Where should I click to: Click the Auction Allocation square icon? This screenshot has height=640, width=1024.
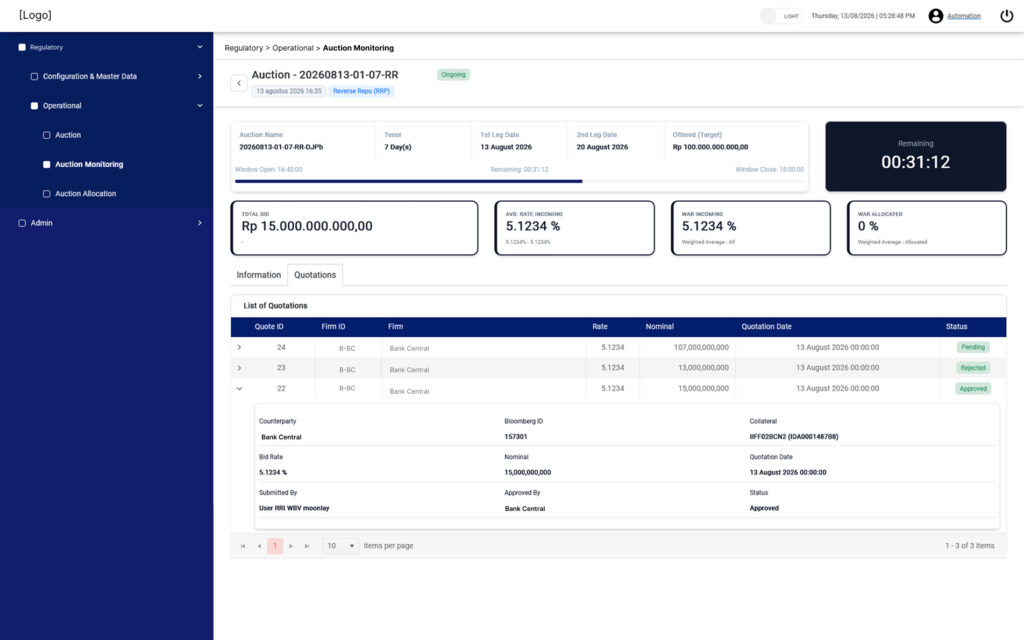tap(46, 194)
